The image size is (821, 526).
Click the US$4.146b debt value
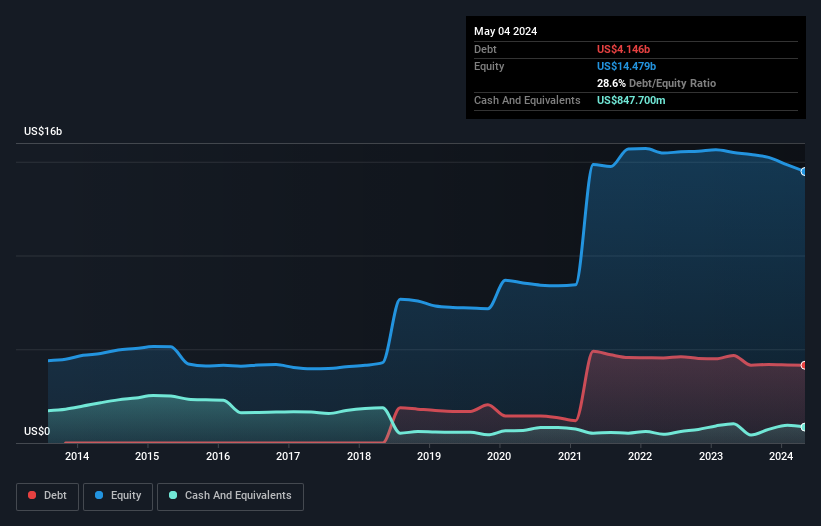pyautogui.click(x=623, y=49)
